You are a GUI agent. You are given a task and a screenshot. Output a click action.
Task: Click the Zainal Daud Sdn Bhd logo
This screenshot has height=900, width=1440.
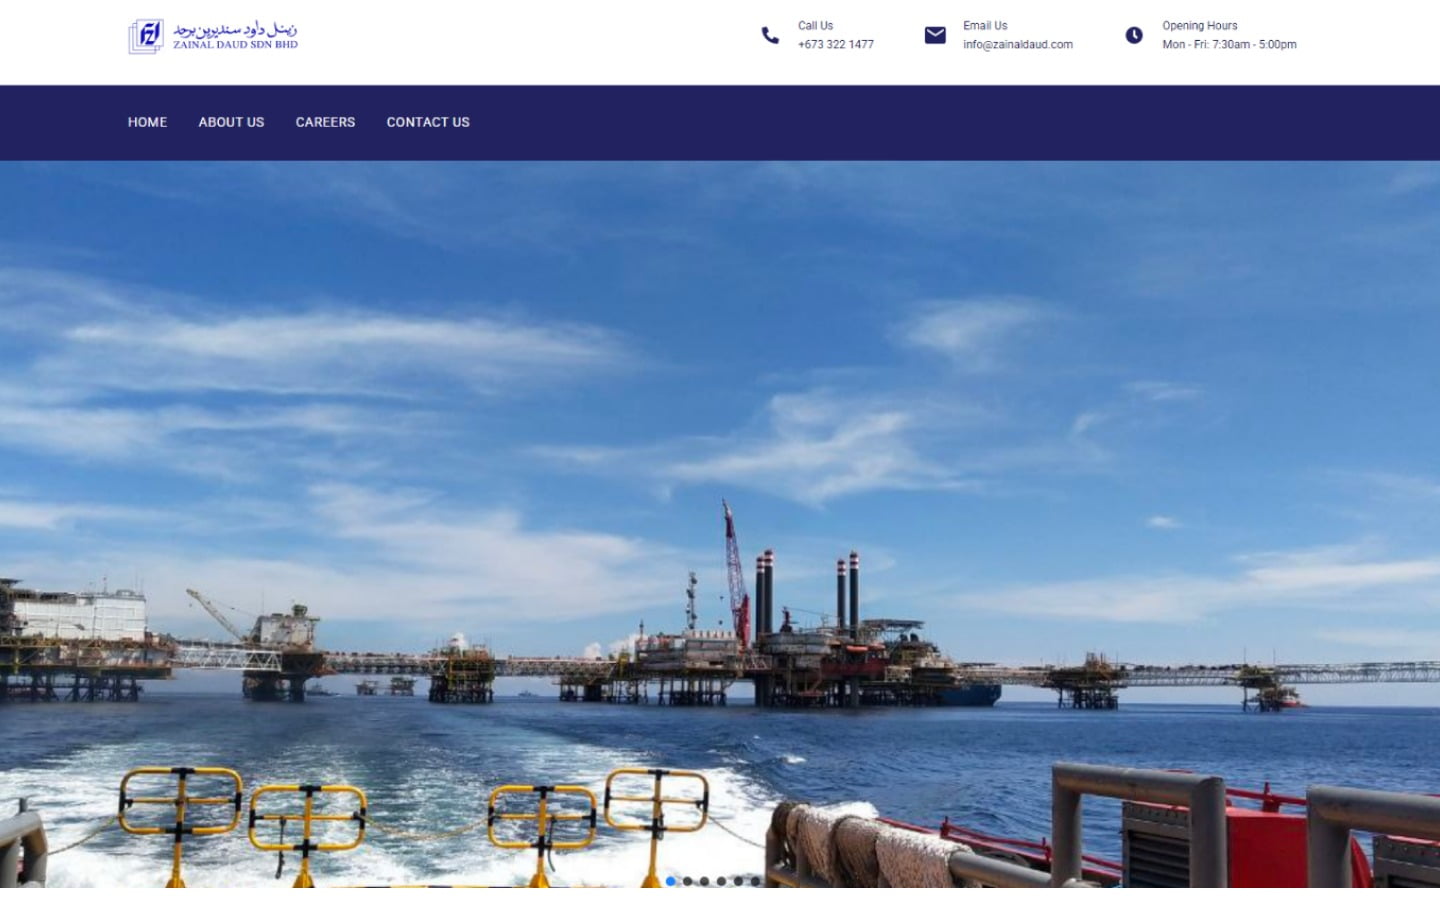tap(213, 36)
